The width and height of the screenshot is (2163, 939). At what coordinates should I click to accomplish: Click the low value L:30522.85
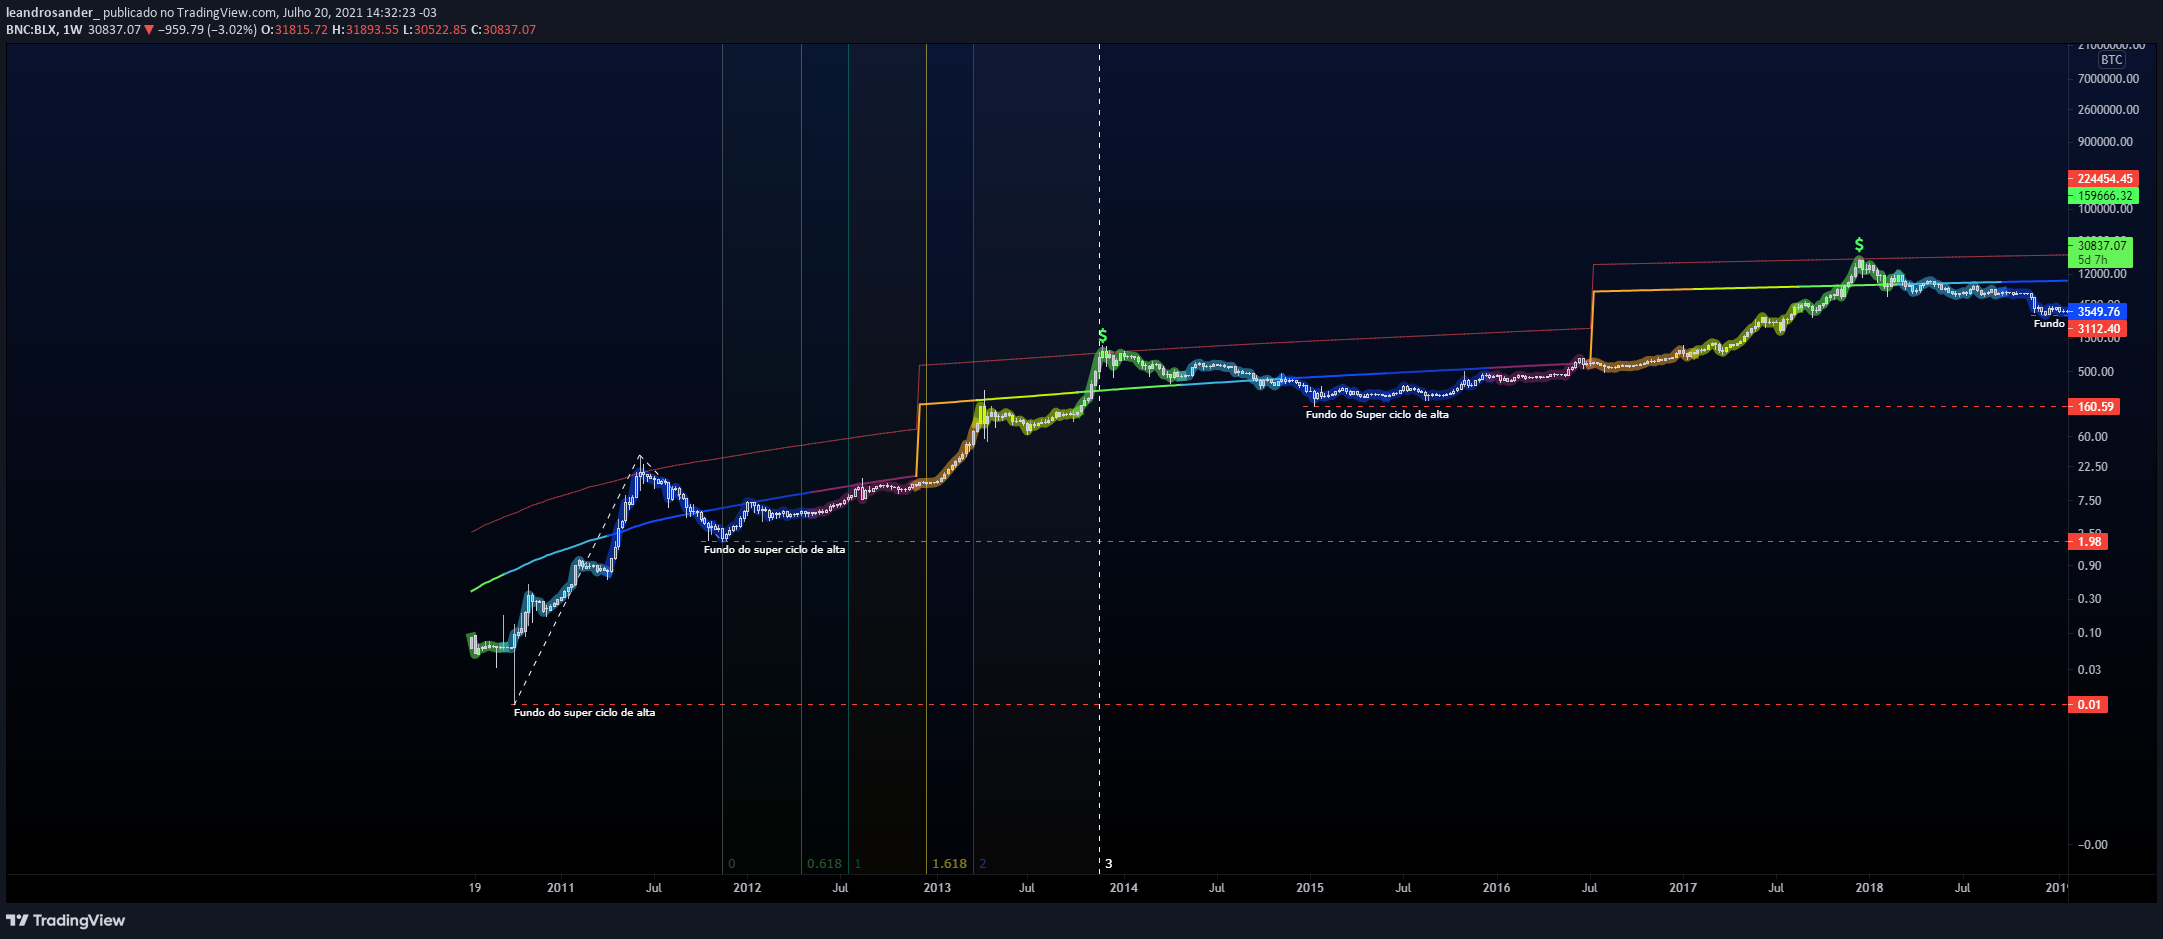click(434, 30)
